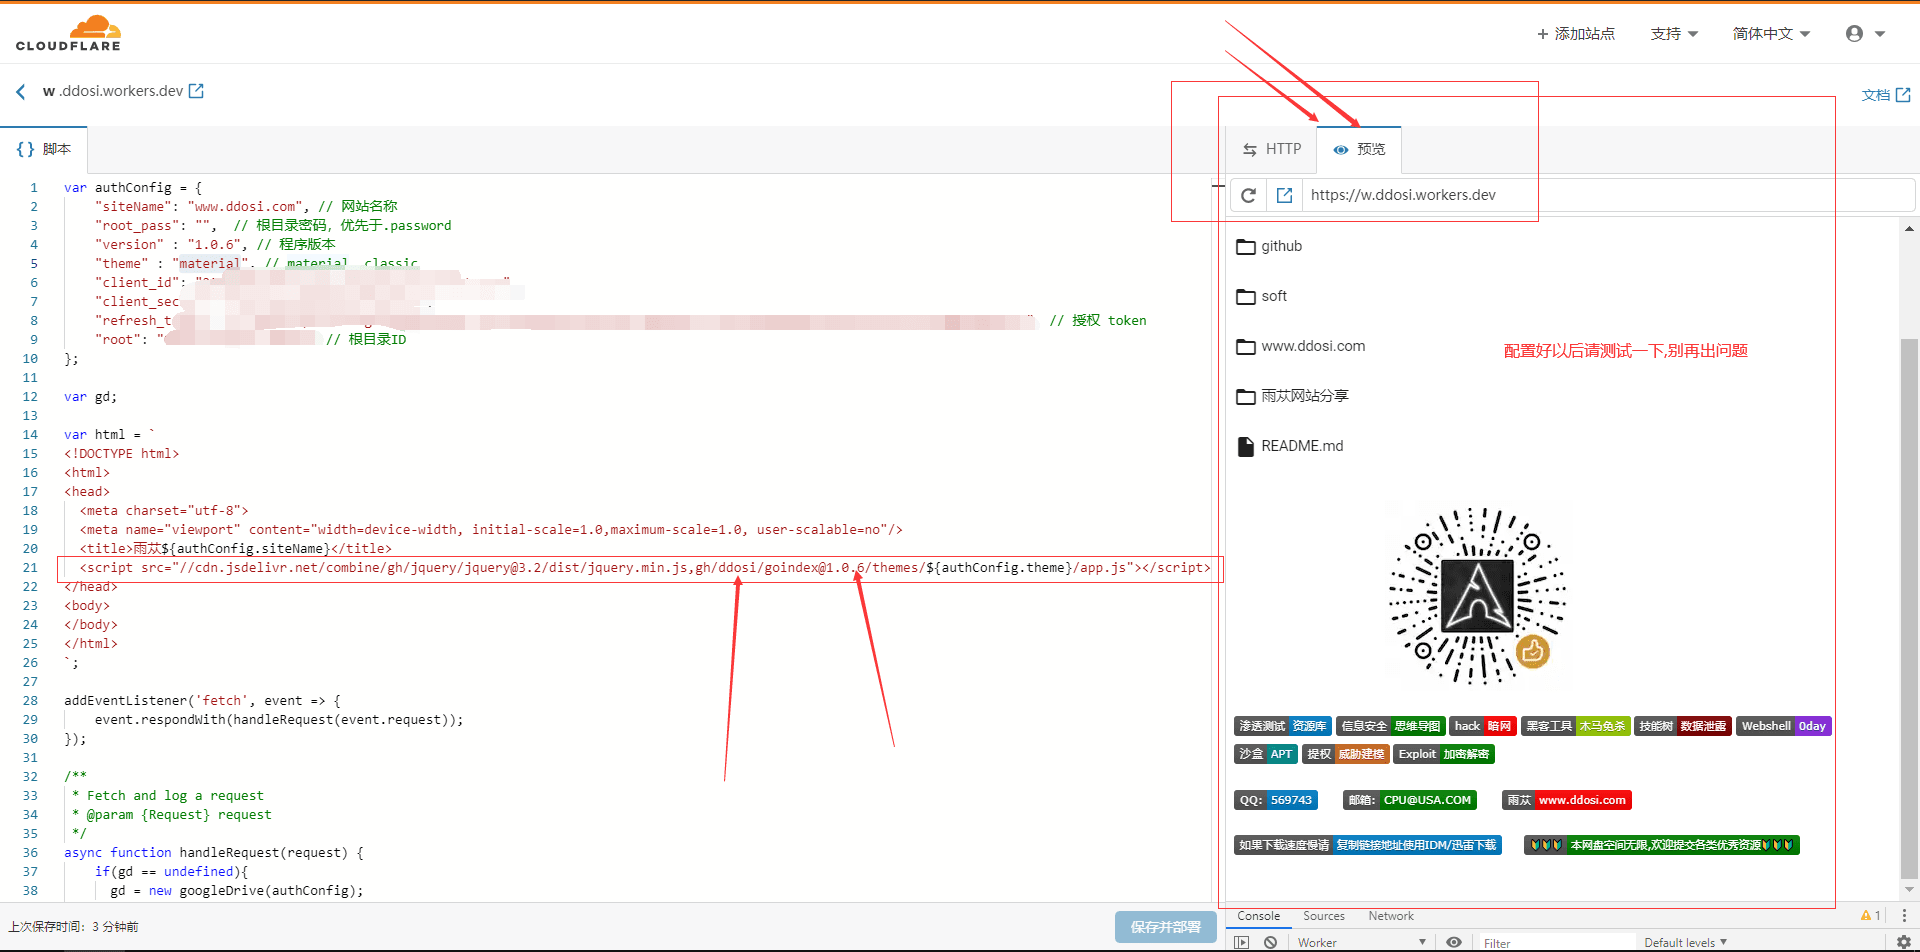Viewport: 1920px width, 952px height.
Task: Click the Cloudflare logo
Action: point(68,33)
